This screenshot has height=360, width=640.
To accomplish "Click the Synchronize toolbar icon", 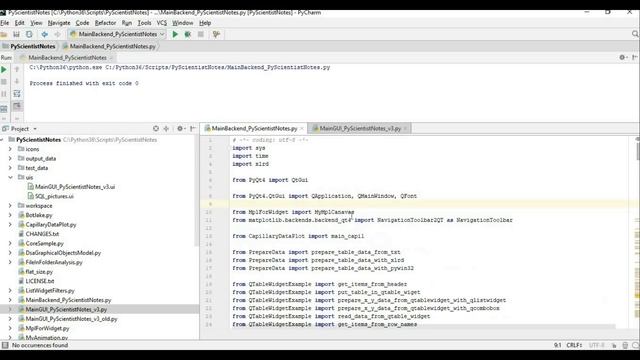I will (x=29, y=34).
